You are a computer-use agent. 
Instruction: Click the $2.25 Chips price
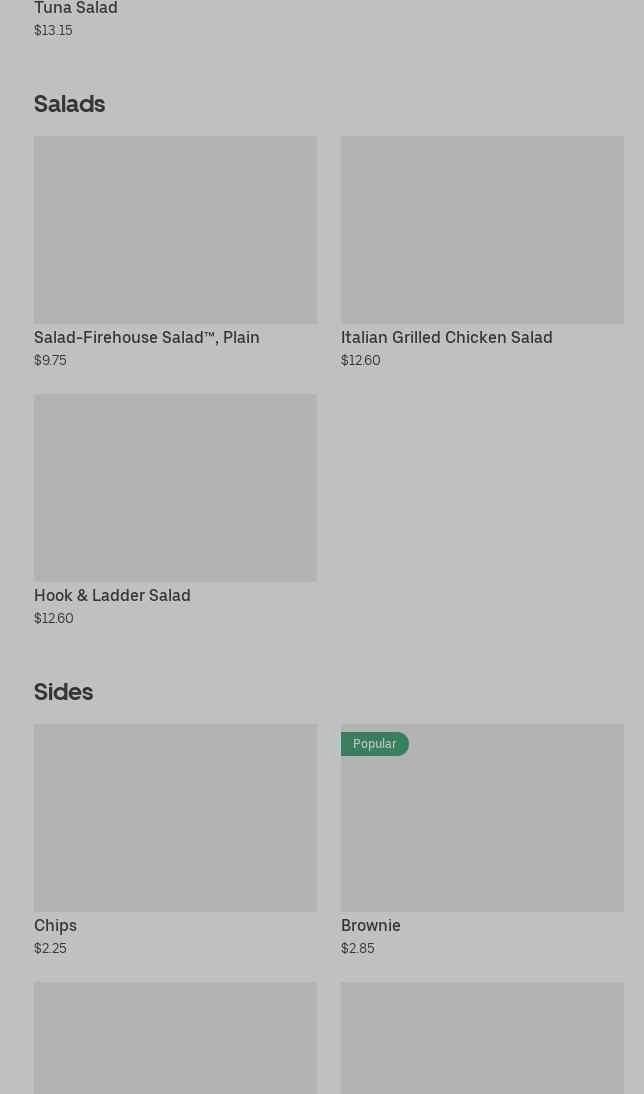tap(50, 948)
